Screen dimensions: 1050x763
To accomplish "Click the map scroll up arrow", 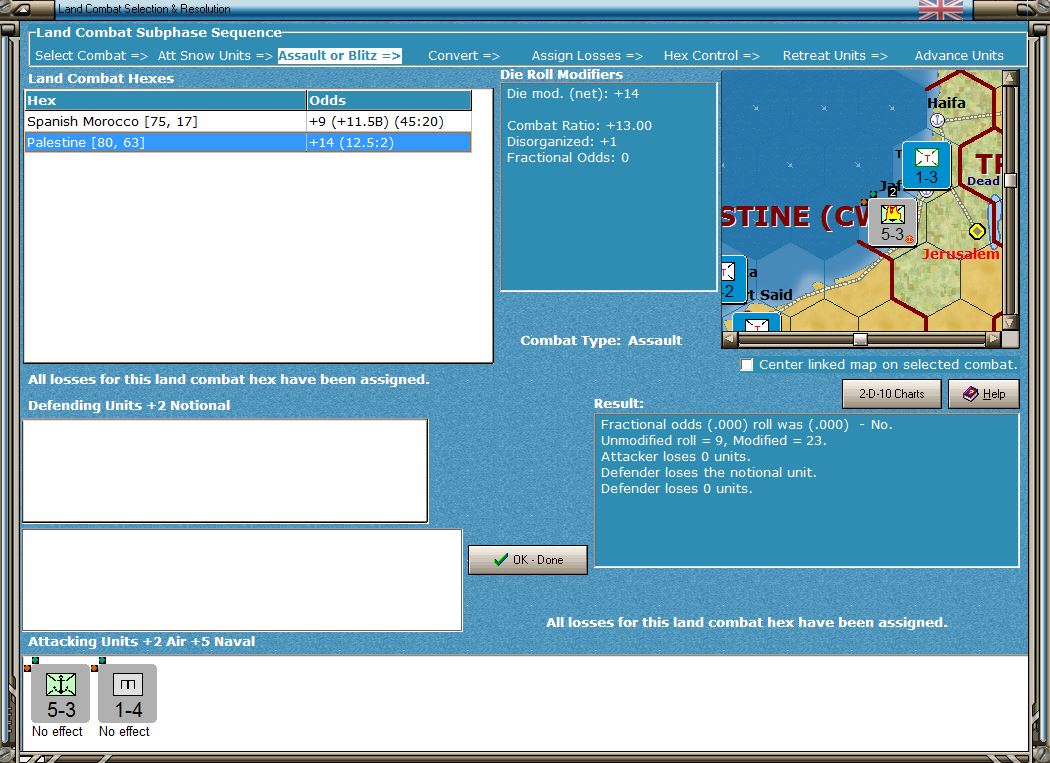I will 1010,78.
